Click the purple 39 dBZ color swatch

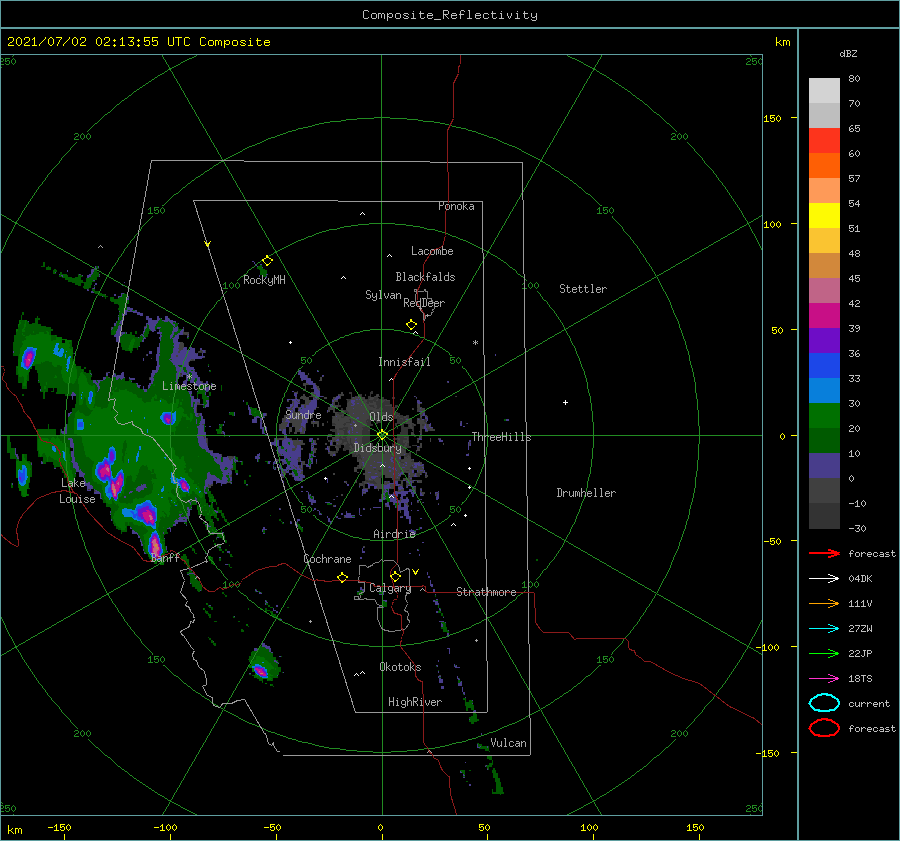[824, 340]
